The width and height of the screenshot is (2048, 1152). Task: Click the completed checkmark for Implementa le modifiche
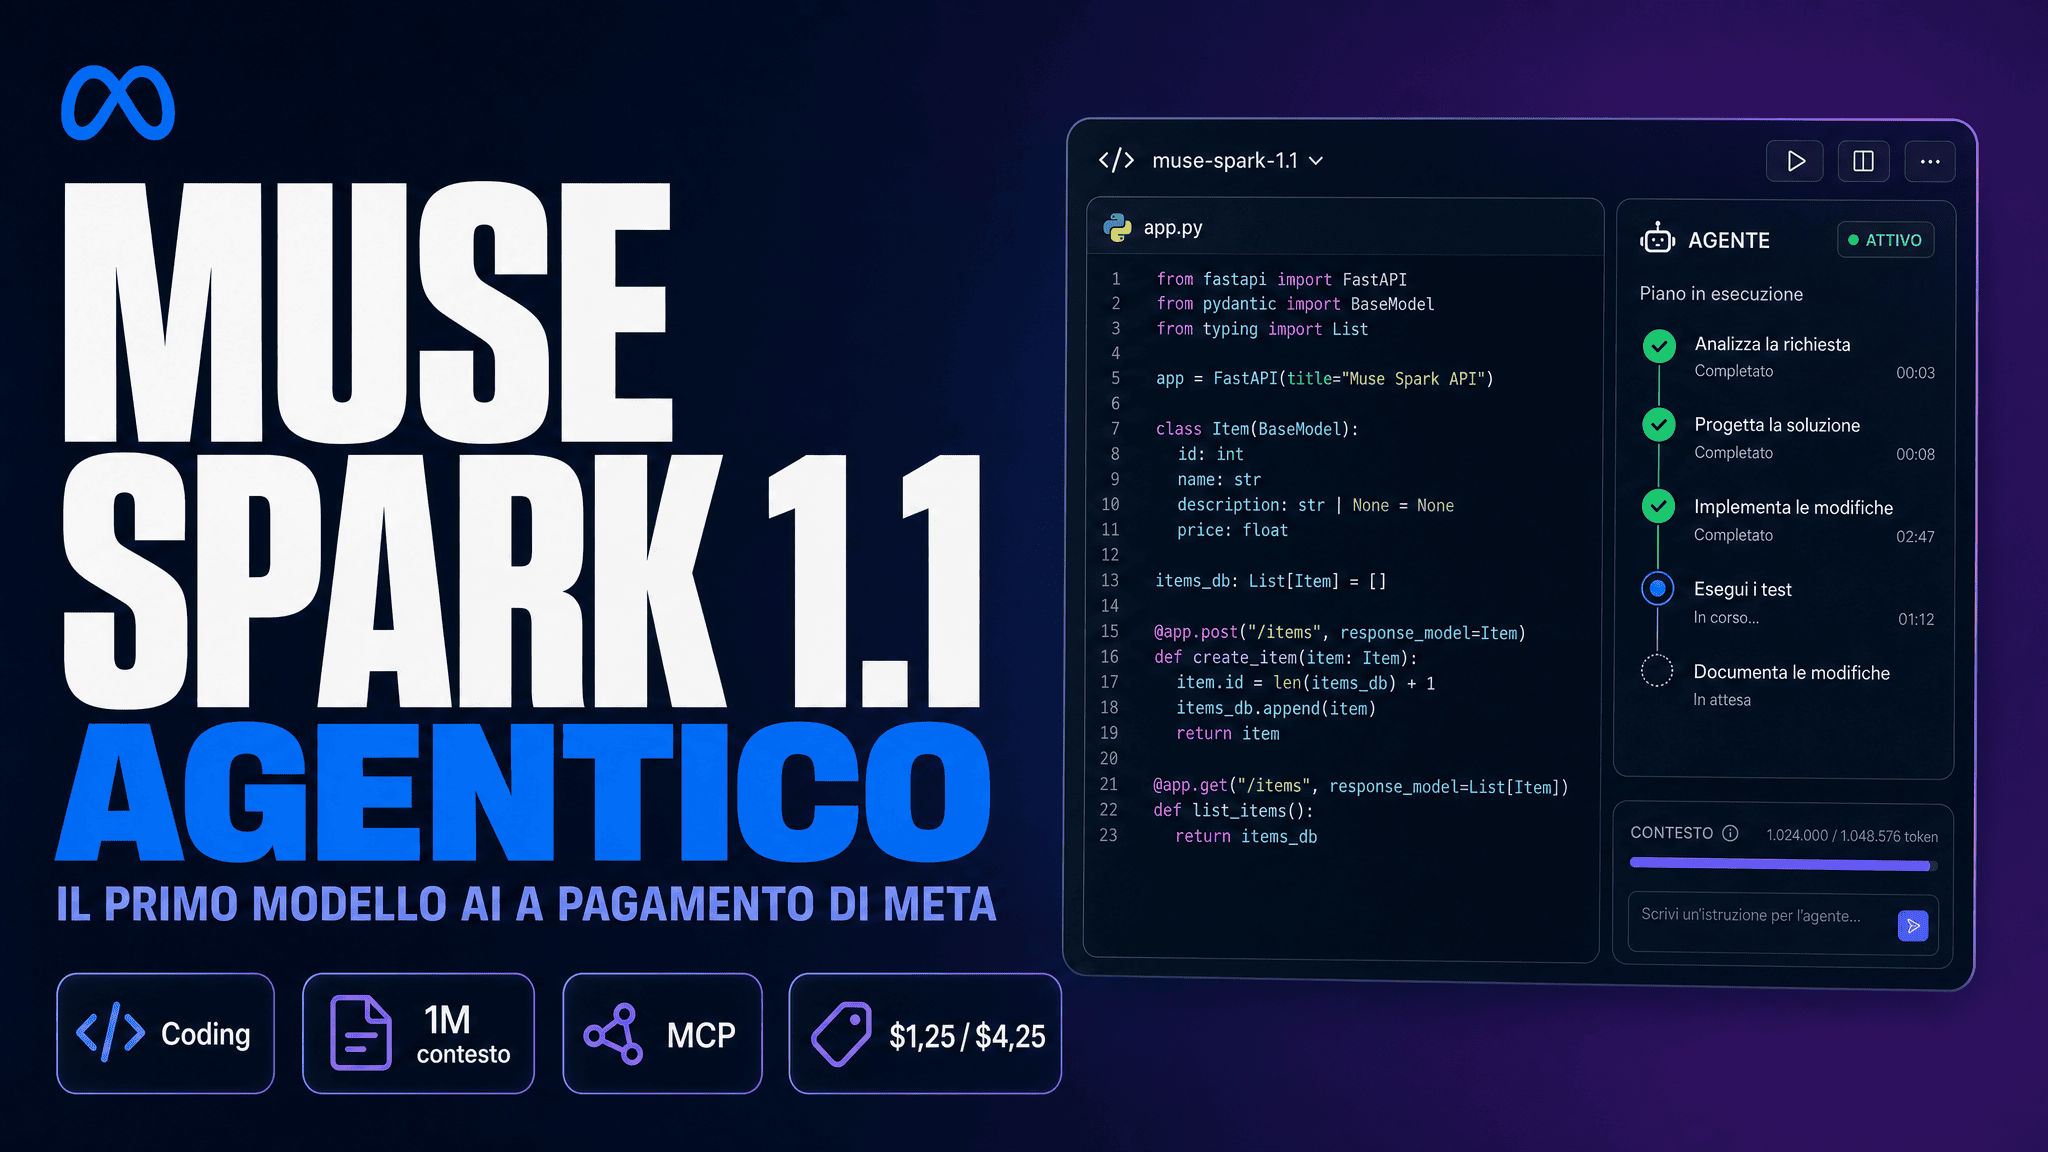(x=1659, y=506)
